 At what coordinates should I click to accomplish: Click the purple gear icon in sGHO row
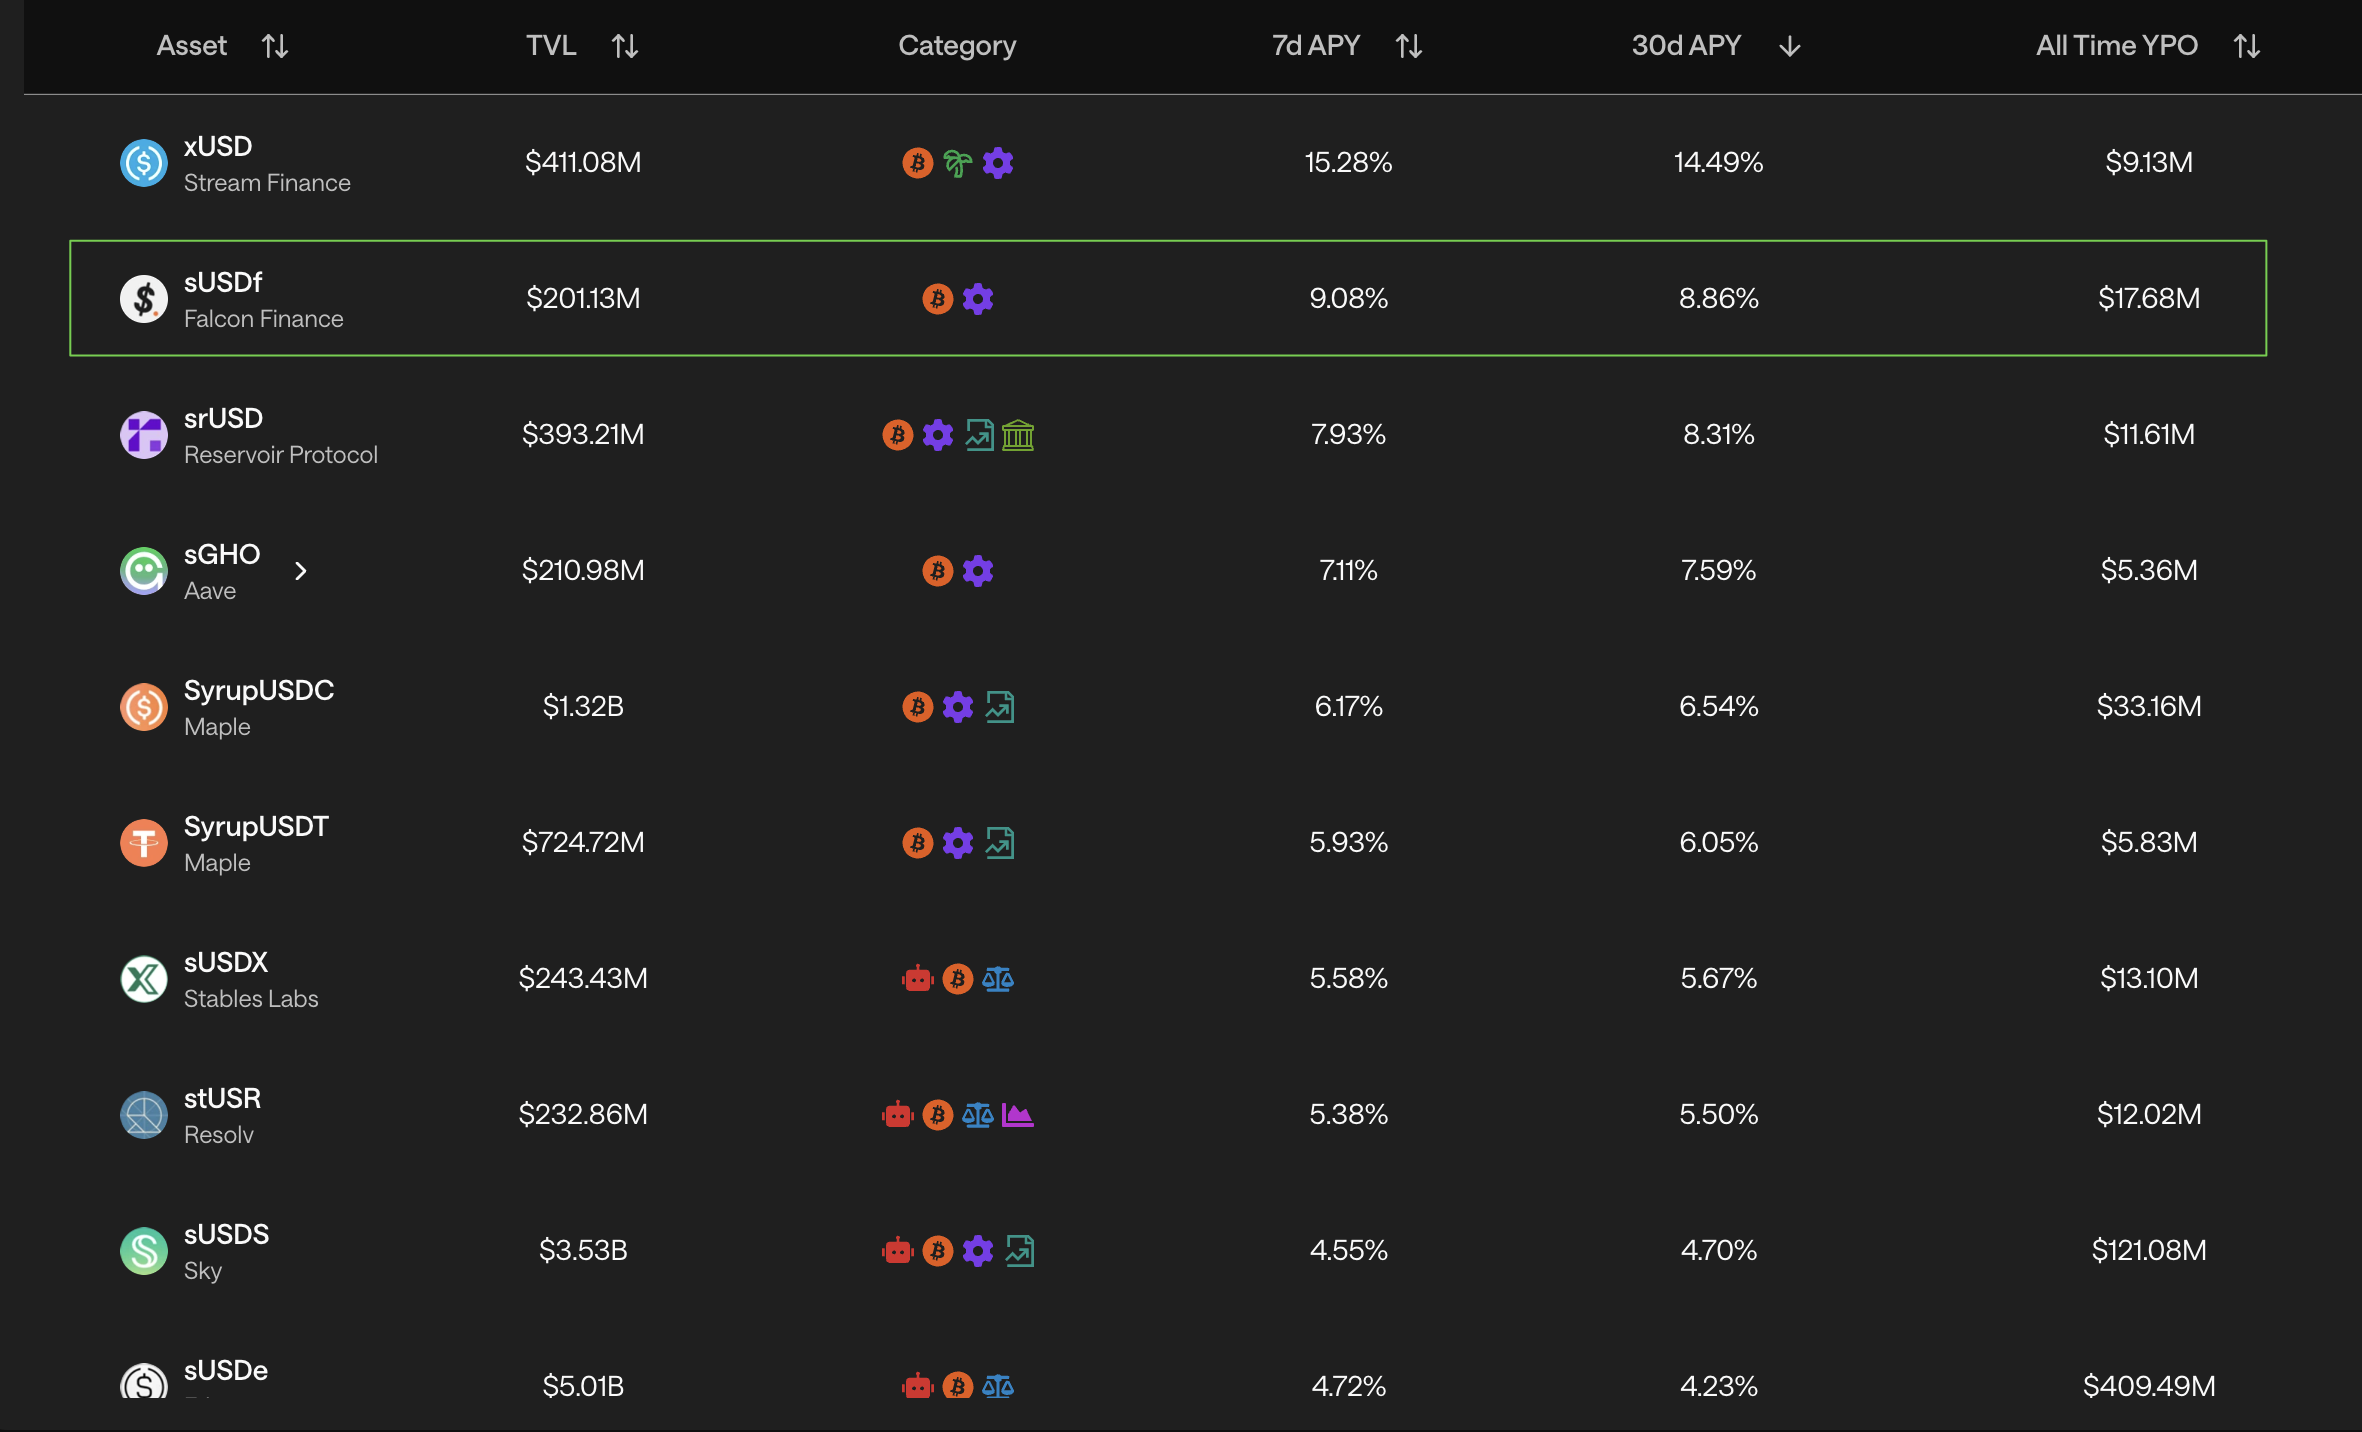978,571
